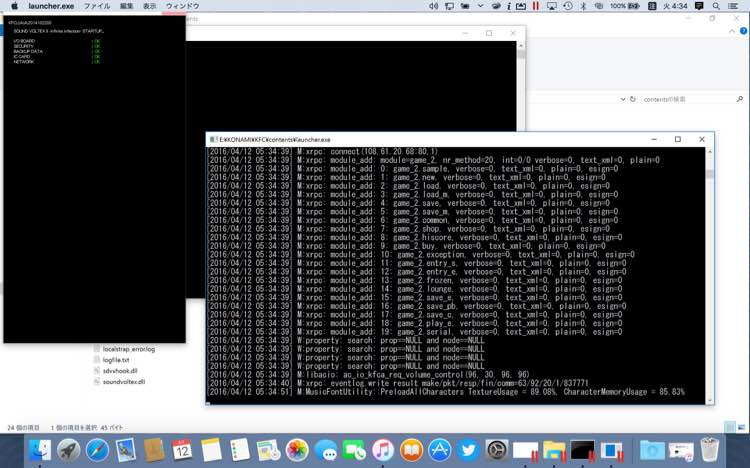Click the Explorer help question mark icon
Viewport: 750px width, 468px height.
pos(744,31)
